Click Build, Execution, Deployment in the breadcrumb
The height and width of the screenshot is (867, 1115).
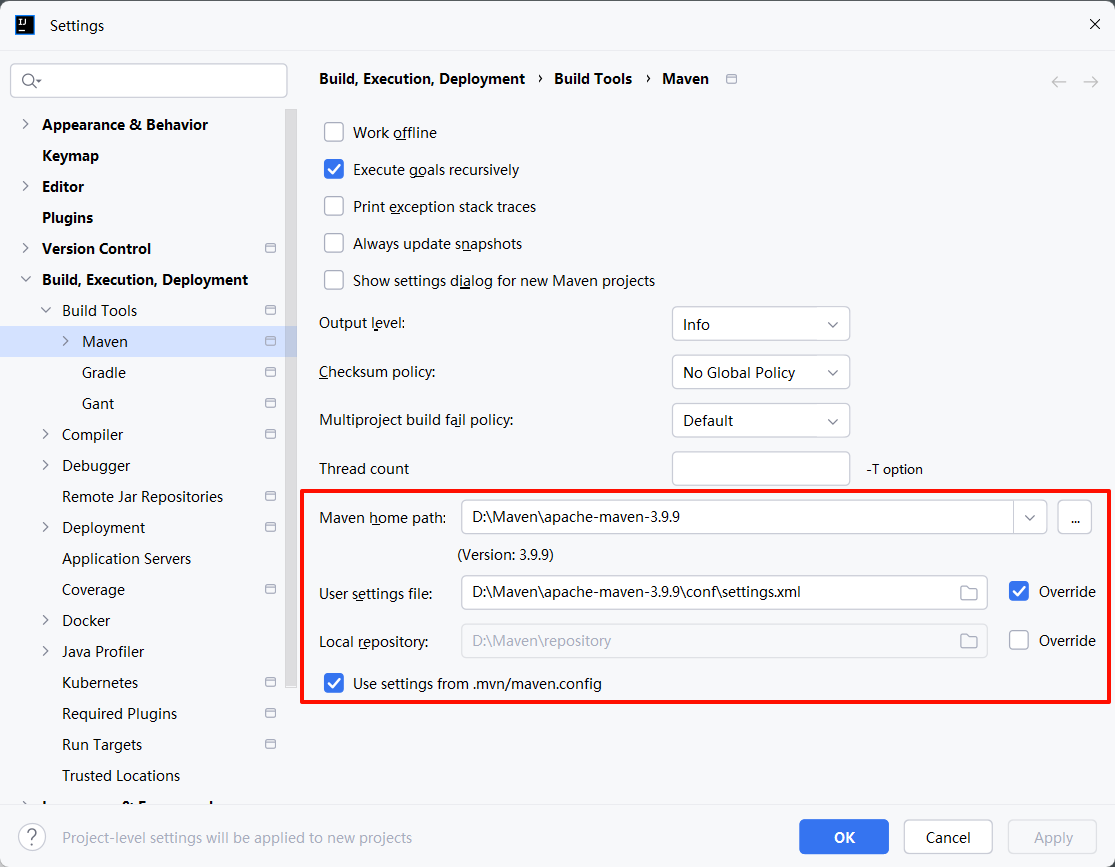pyautogui.click(x=422, y=79)
